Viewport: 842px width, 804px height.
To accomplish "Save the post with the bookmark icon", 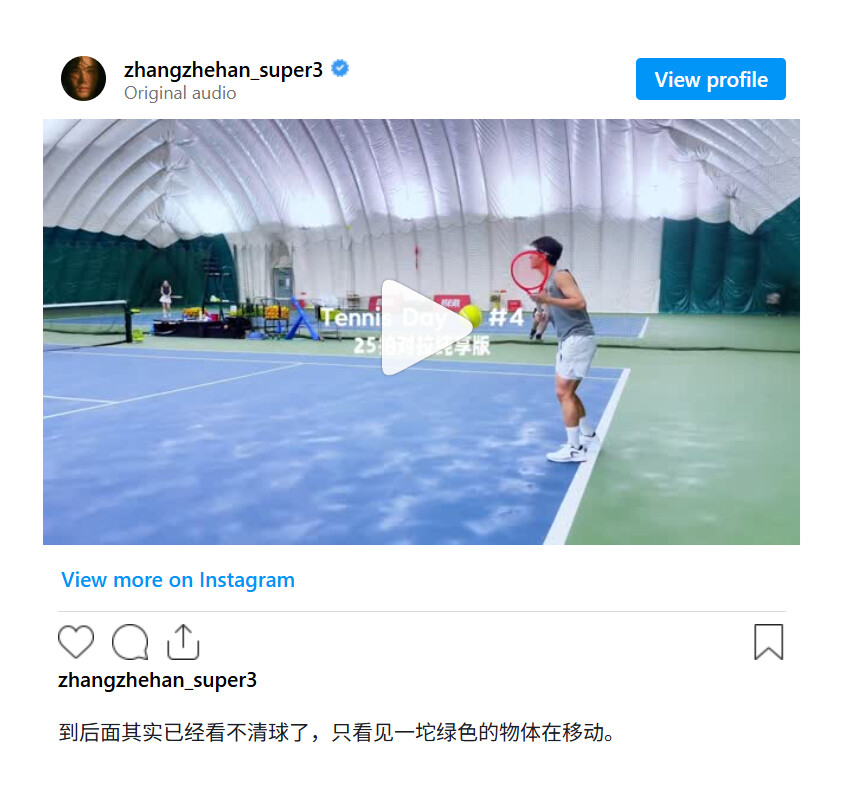I will click(768, 641).
